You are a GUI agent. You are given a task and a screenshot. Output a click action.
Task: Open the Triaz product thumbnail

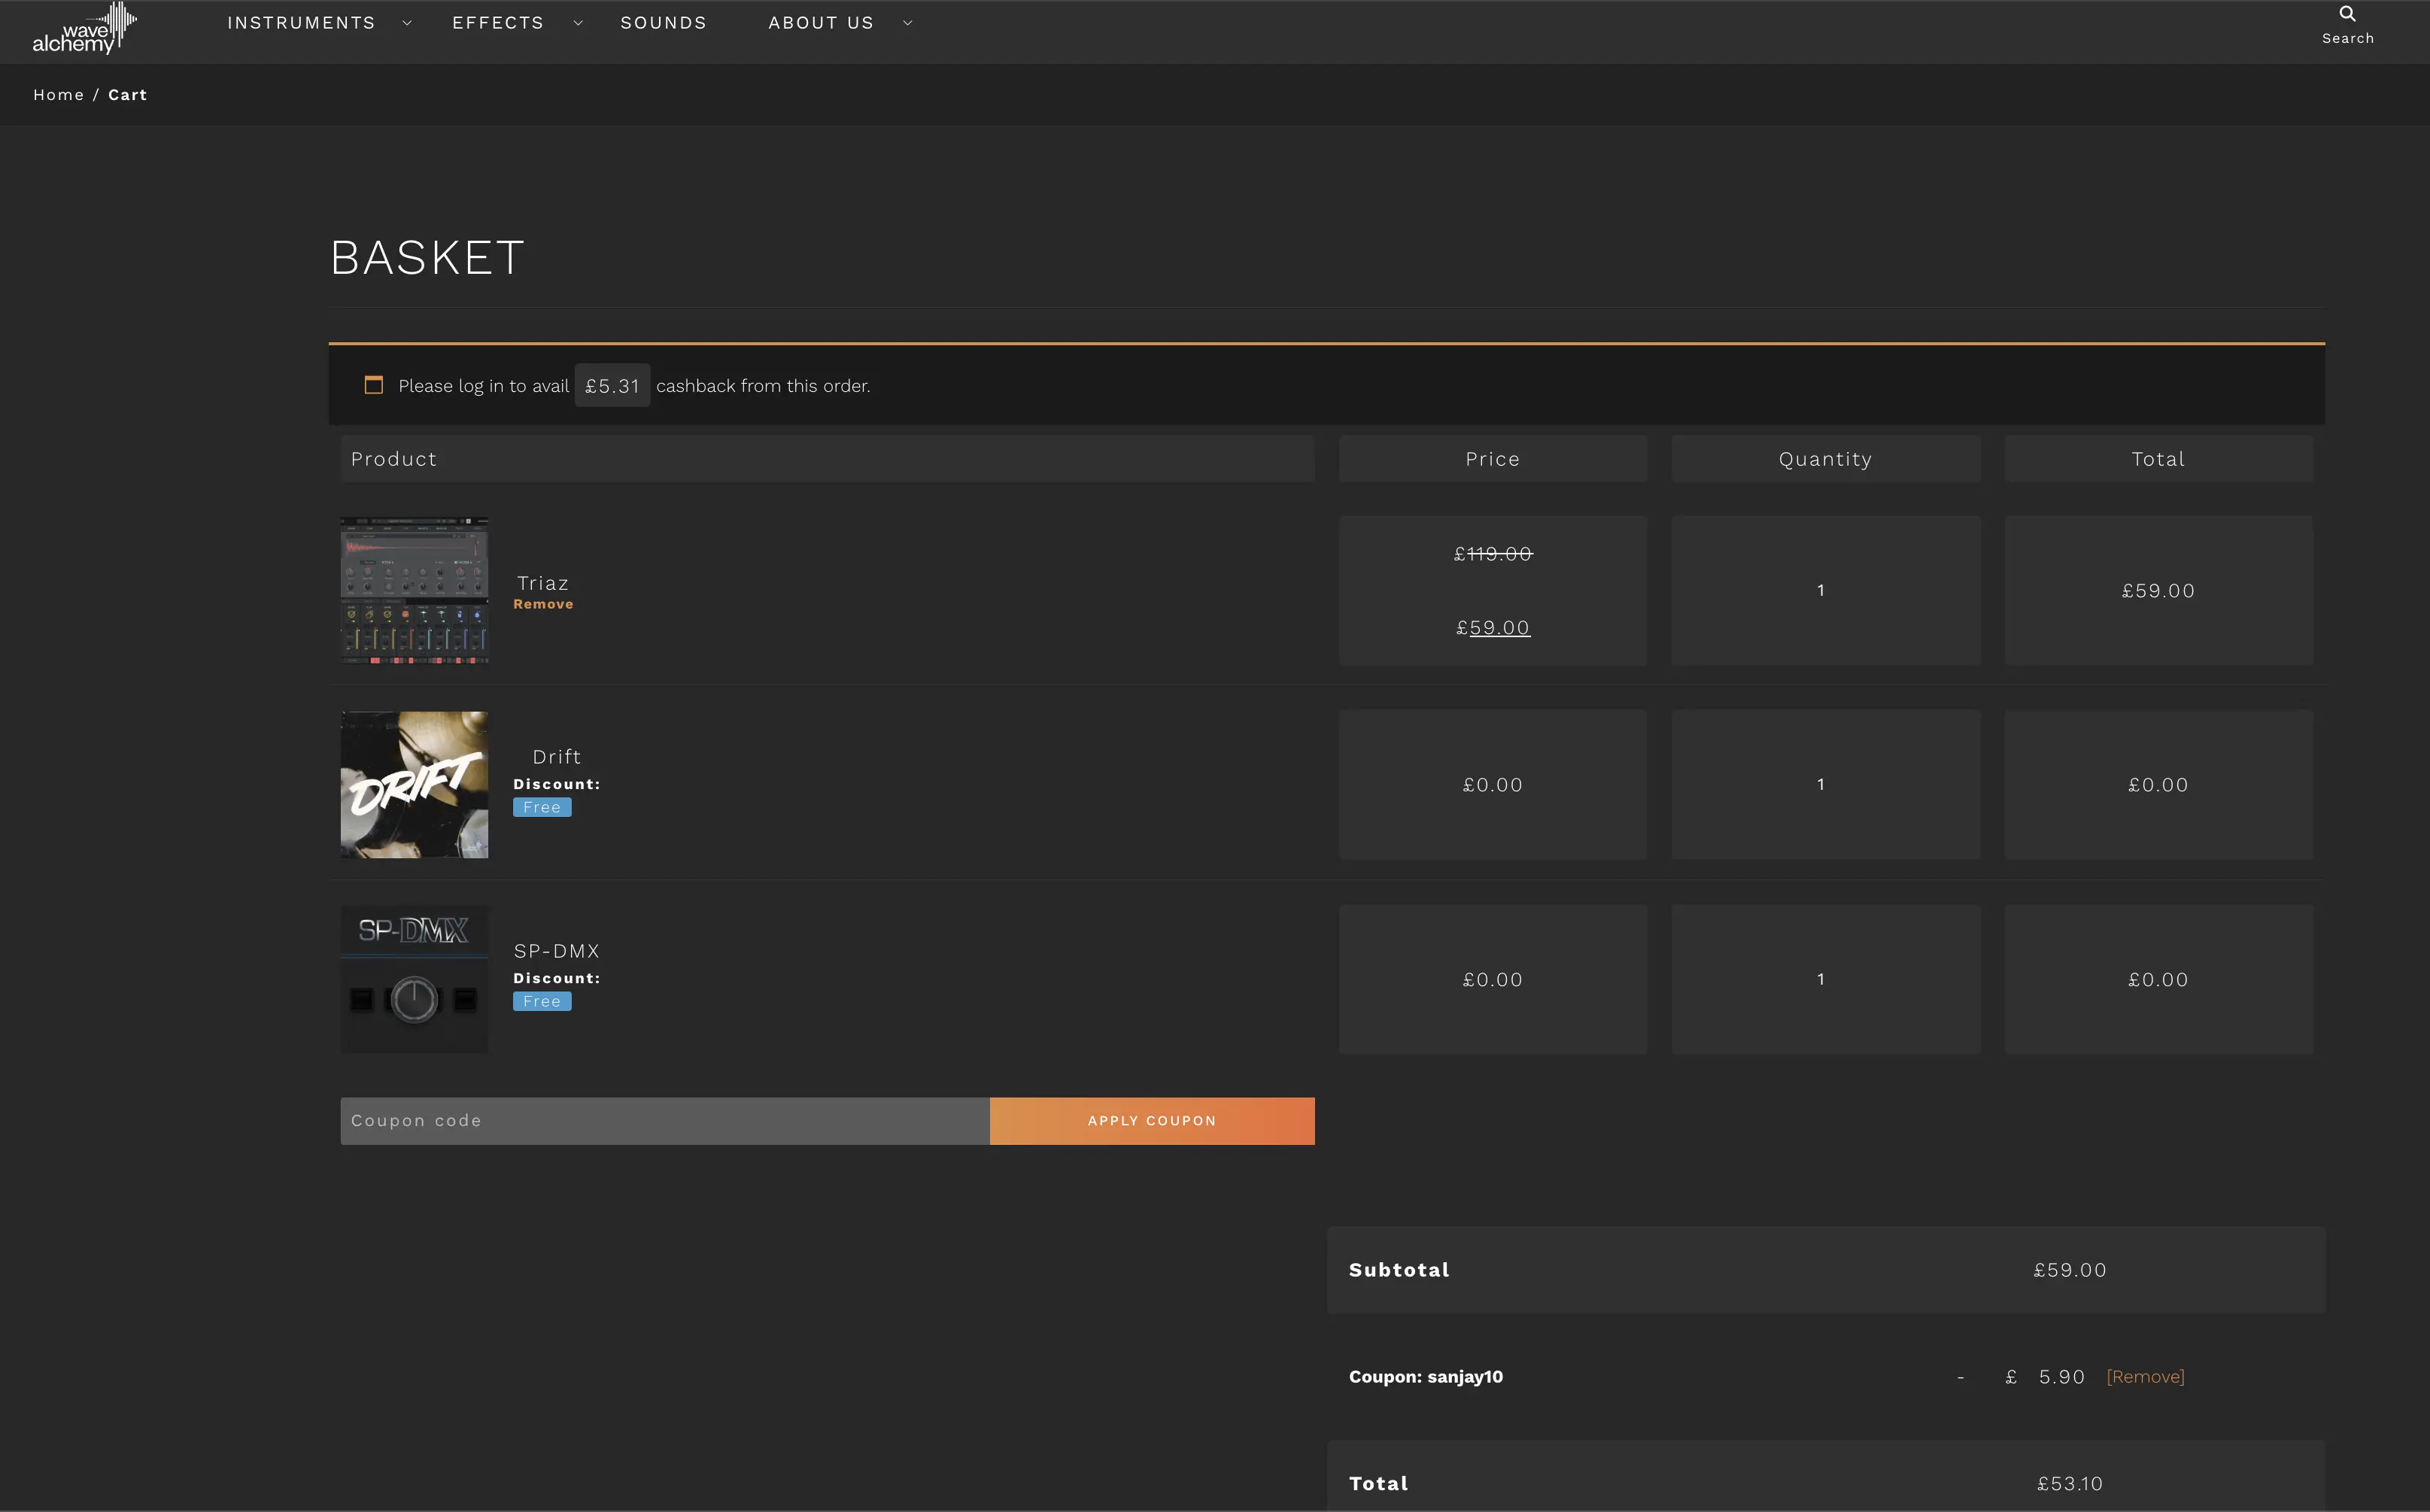[414, 590]
